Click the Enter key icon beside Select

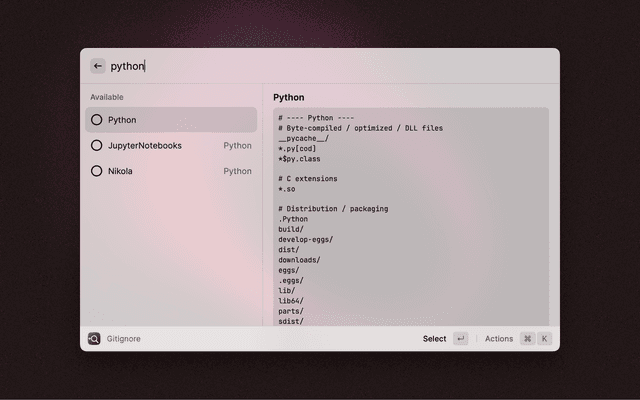tap(460, 339)
